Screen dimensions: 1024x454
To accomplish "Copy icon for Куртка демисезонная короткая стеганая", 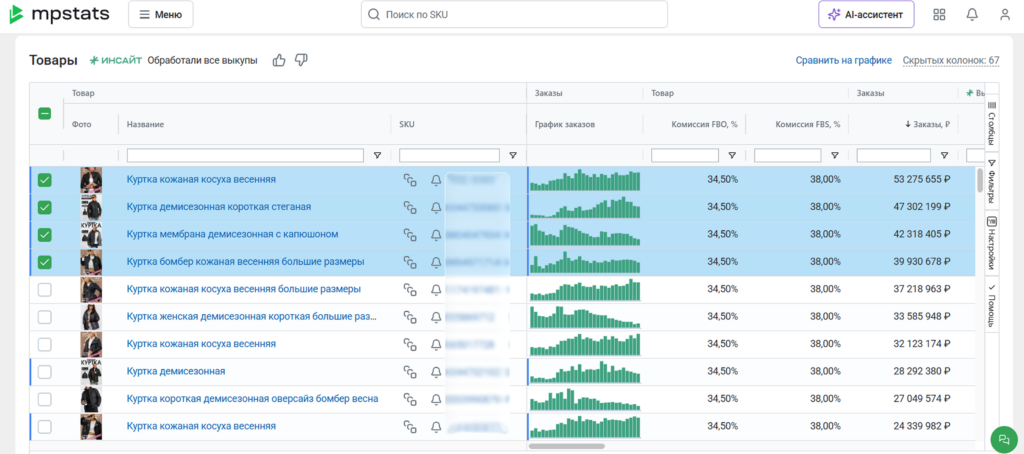I will [409, 207].
